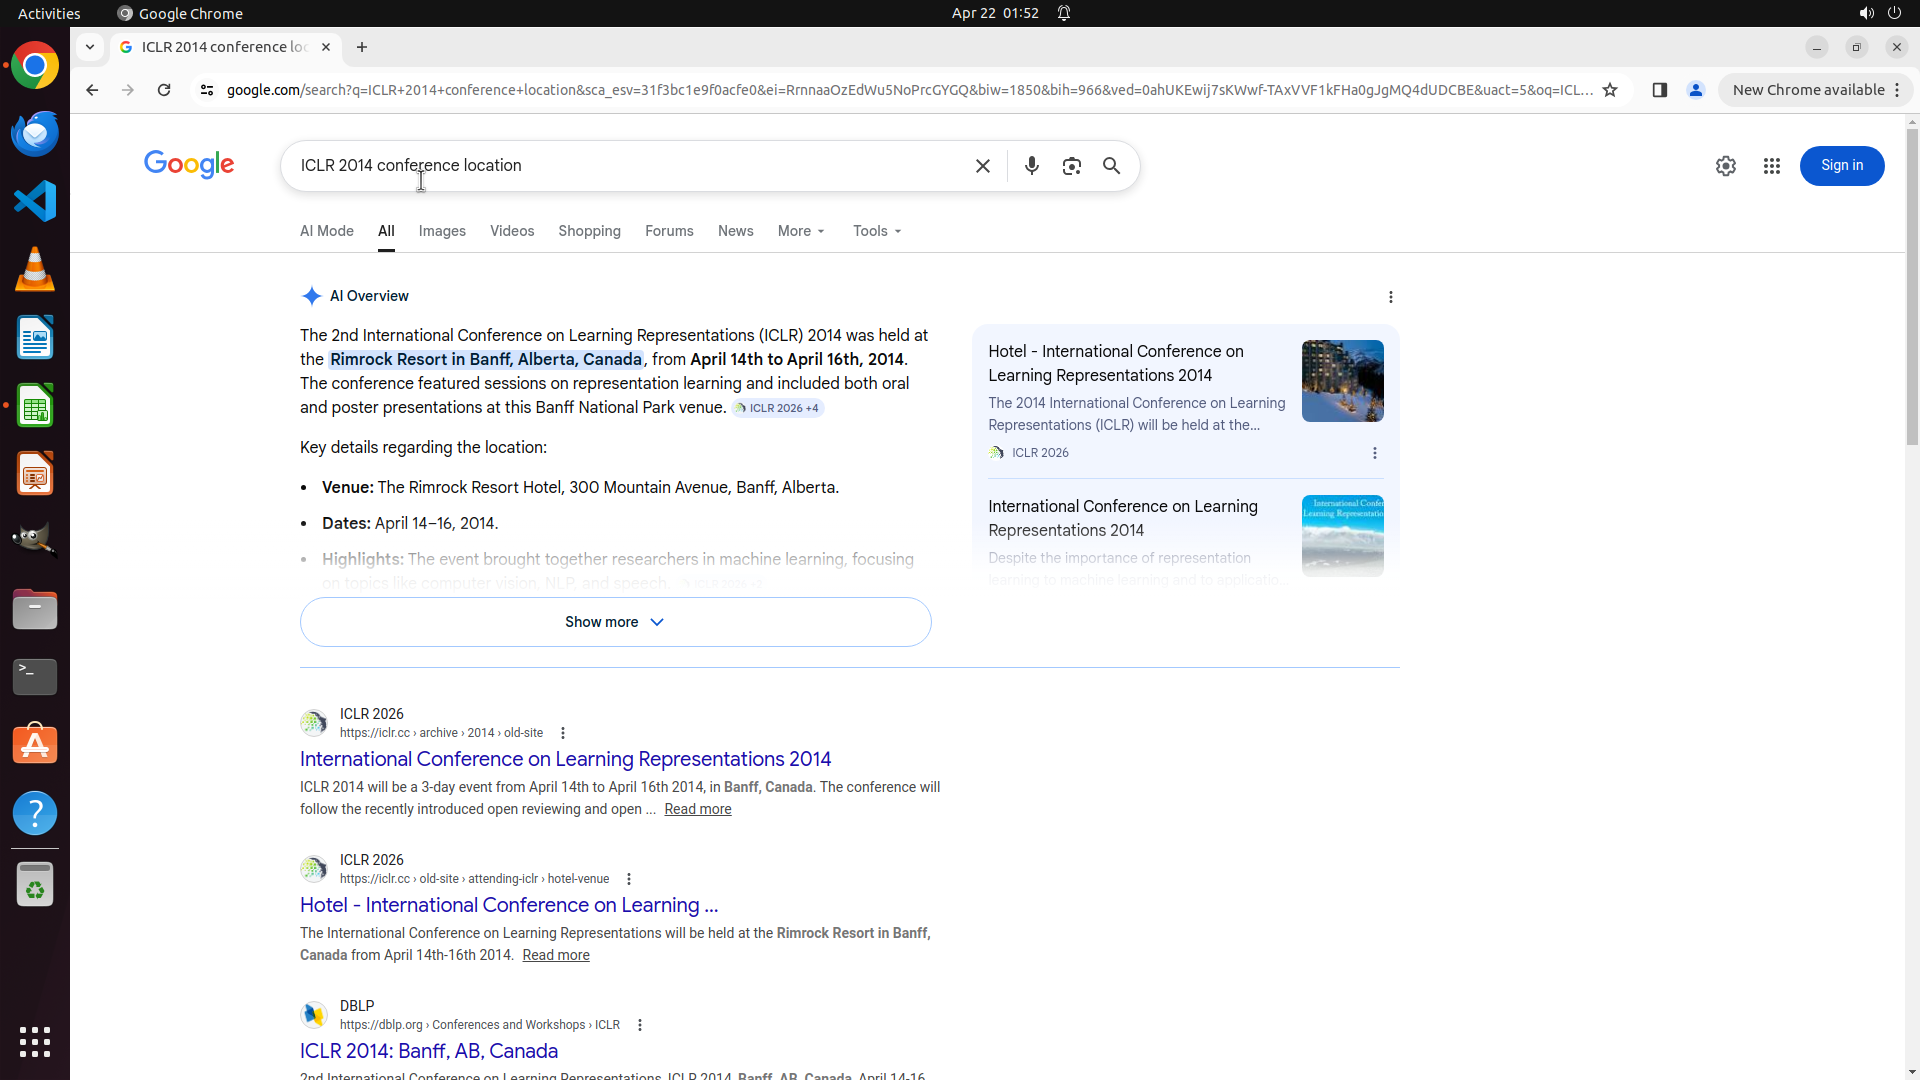Open the Tools dropdown

coord(877,231)
